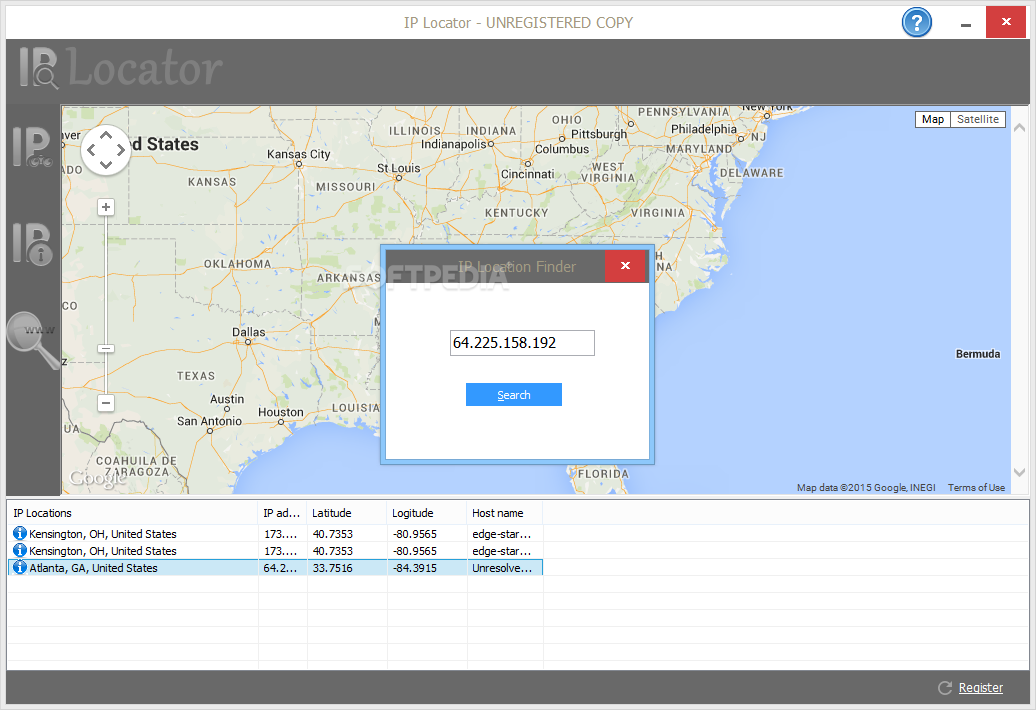Select the IP info sidebar icon
This screenshot has width=1036, height=710.
coord(32,244)
